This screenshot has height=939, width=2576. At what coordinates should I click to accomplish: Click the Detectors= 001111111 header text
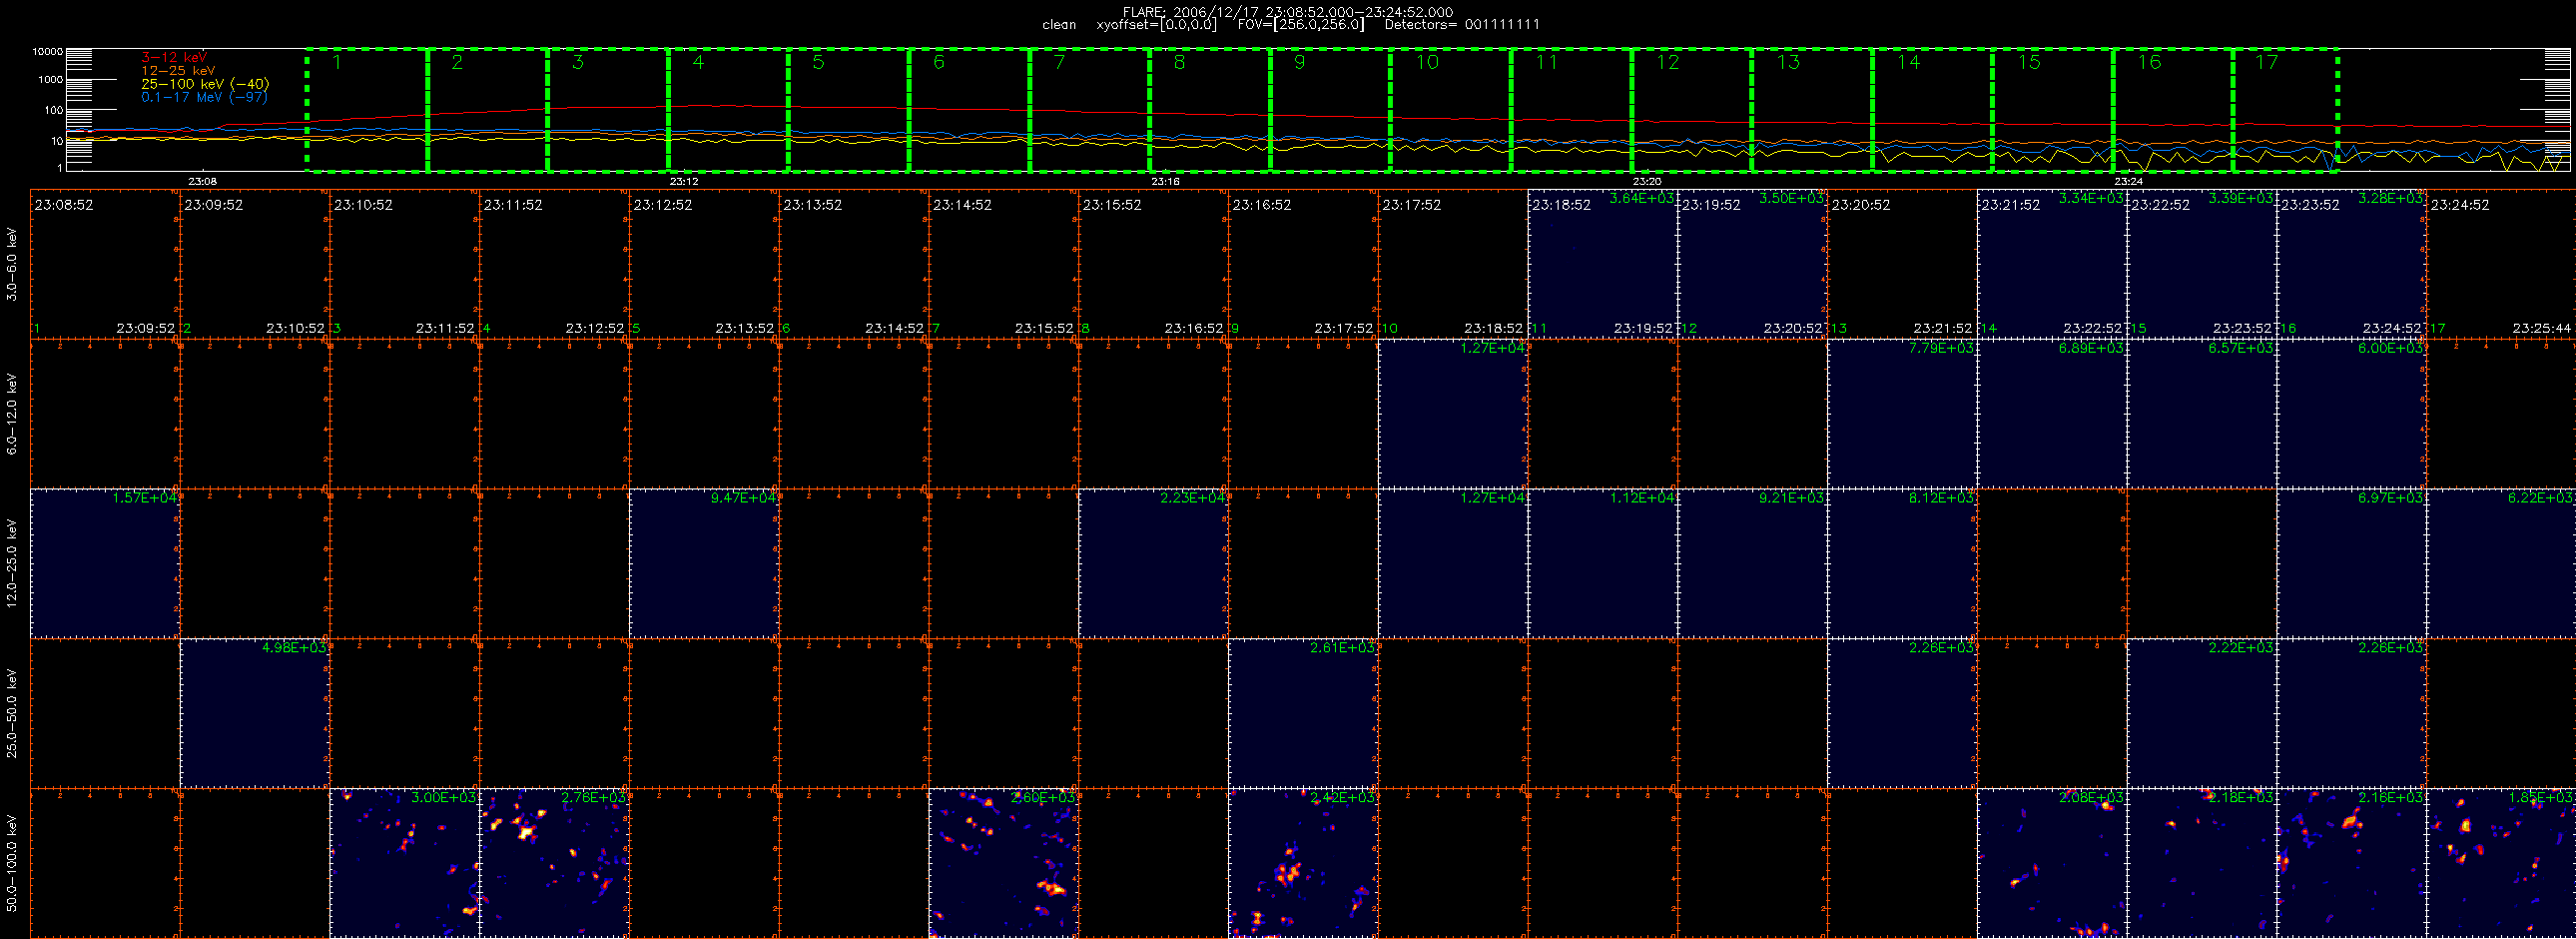(1462, 24)
